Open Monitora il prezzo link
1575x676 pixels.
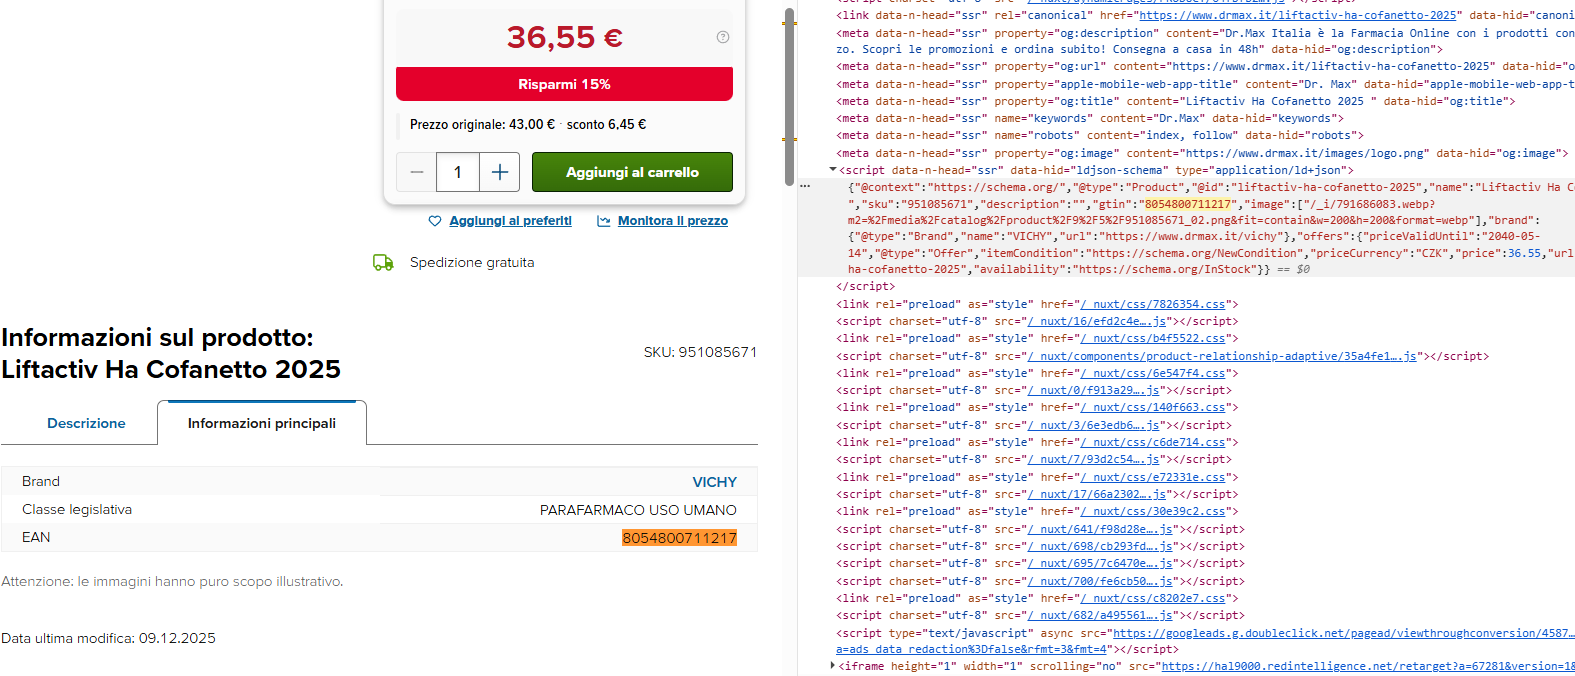click(673, 221)
